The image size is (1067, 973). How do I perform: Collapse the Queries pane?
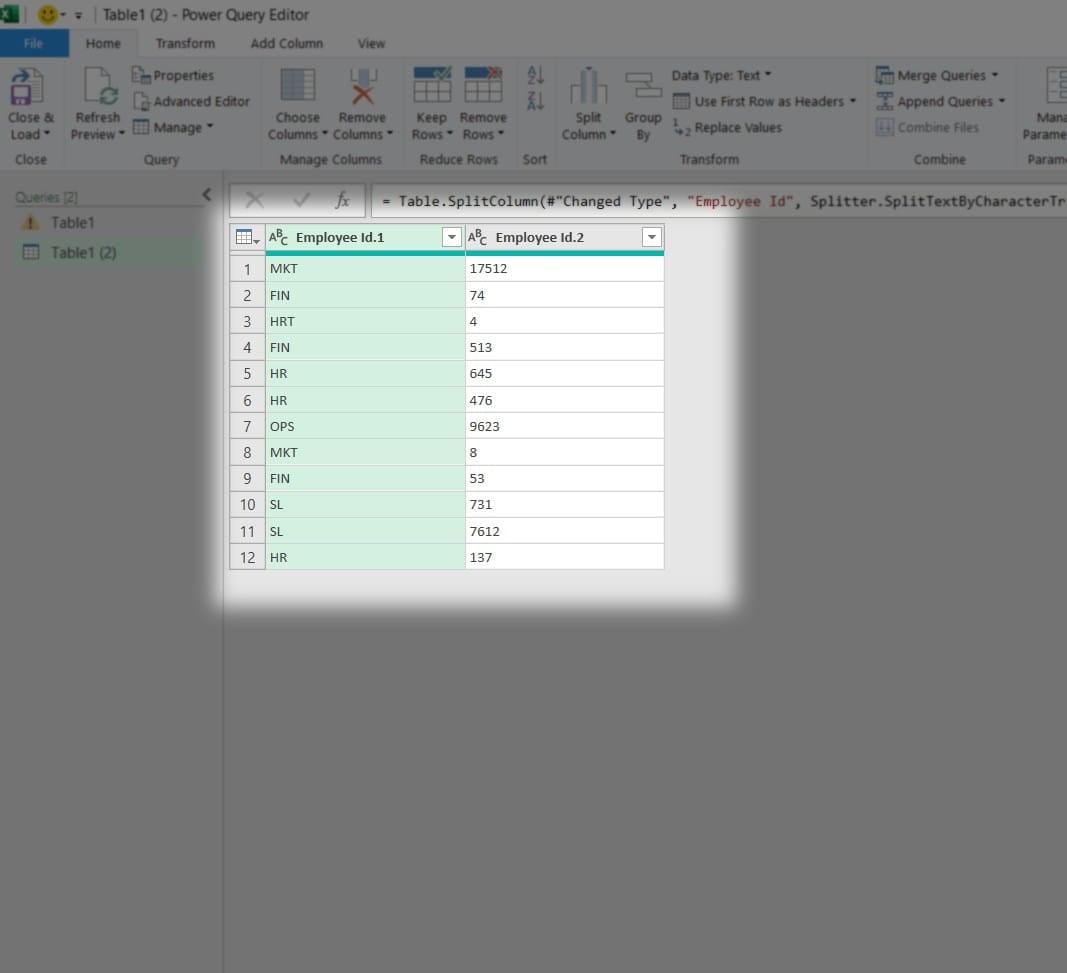pos(207,195)
